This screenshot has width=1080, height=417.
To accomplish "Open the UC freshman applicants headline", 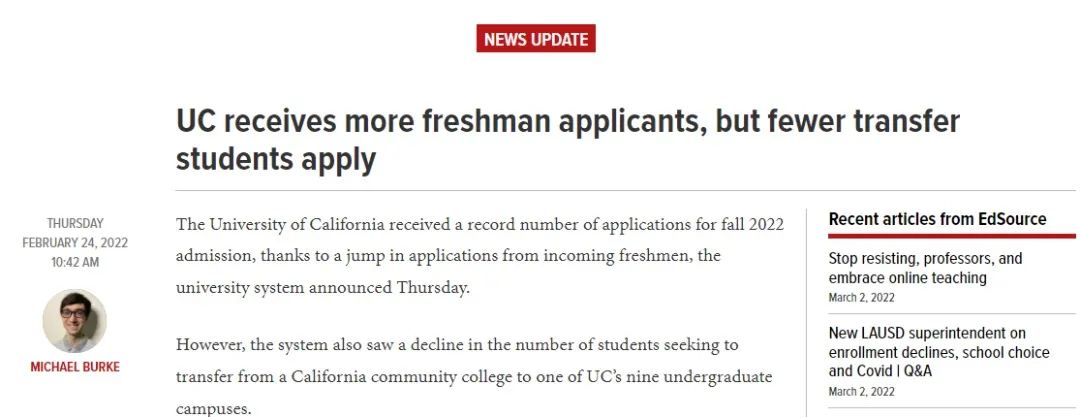I will point(567,140).
